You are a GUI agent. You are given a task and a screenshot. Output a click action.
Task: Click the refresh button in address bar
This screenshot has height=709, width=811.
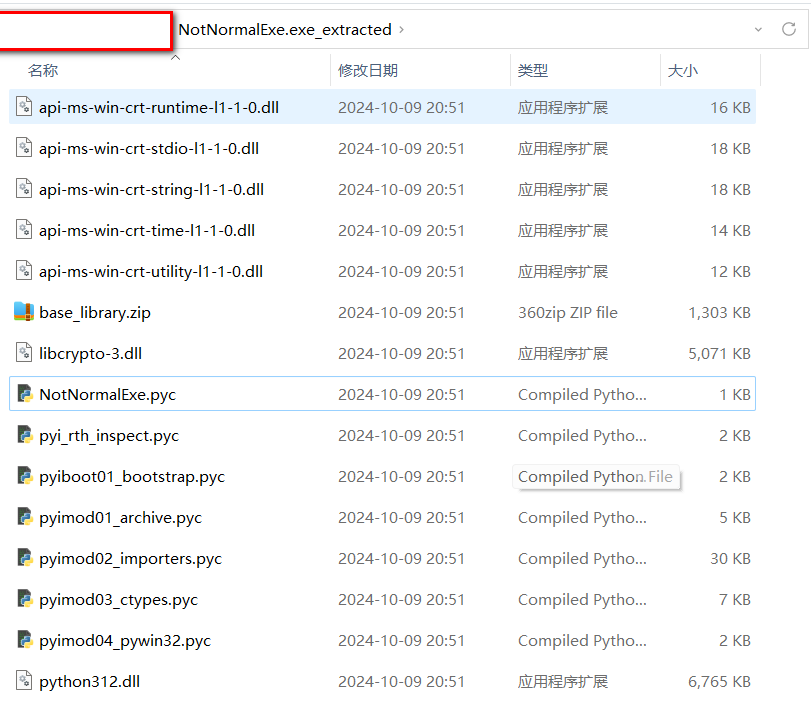point(789,30)
